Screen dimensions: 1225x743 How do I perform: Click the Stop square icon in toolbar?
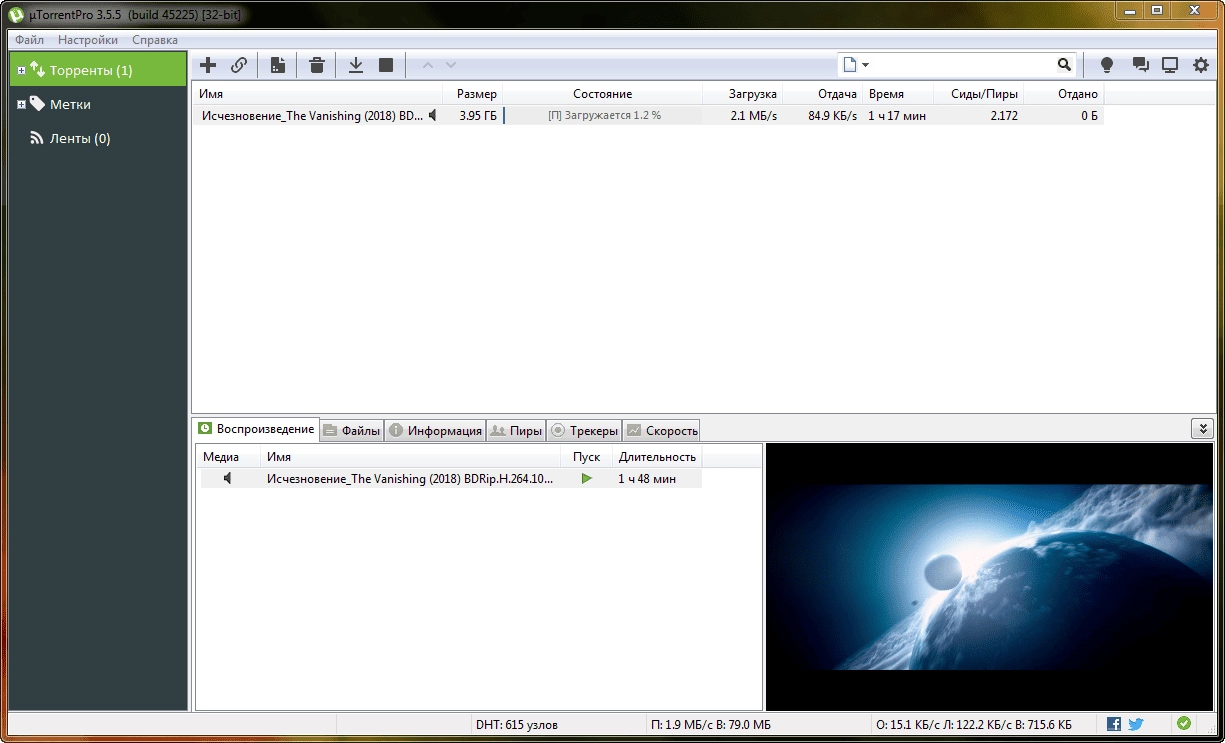[x=386, y=65]
